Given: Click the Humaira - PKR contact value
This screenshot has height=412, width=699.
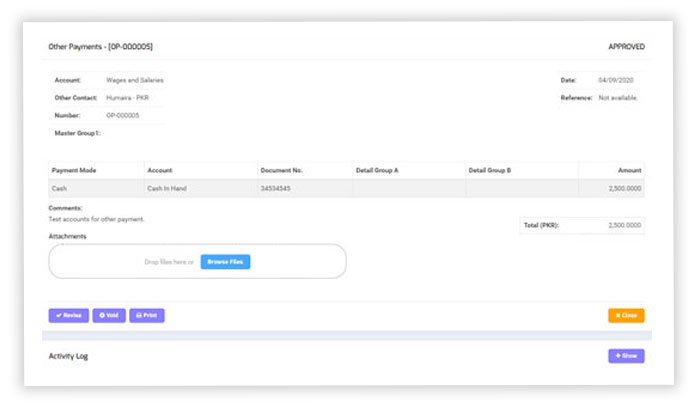Looking at the screenshot, I should point(127,98).
